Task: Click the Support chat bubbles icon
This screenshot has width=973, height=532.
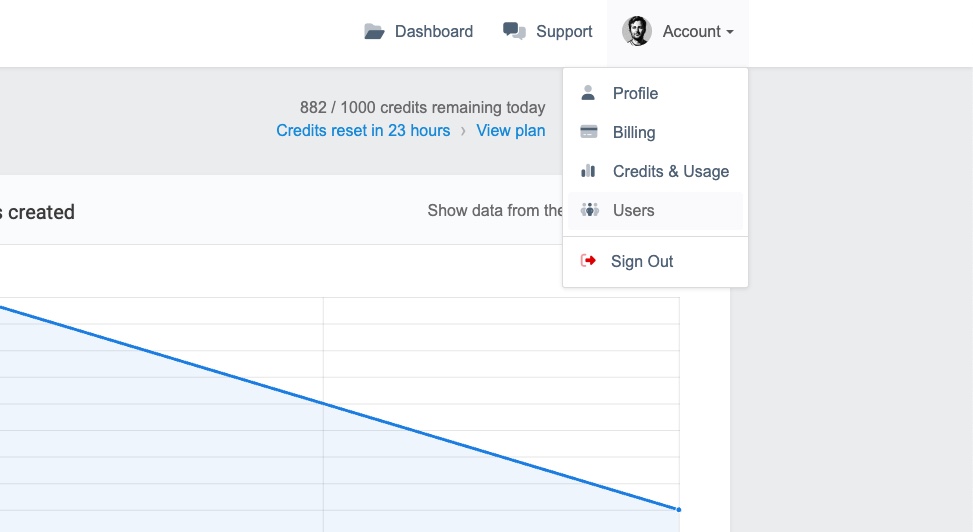Action: coord(514,31)
